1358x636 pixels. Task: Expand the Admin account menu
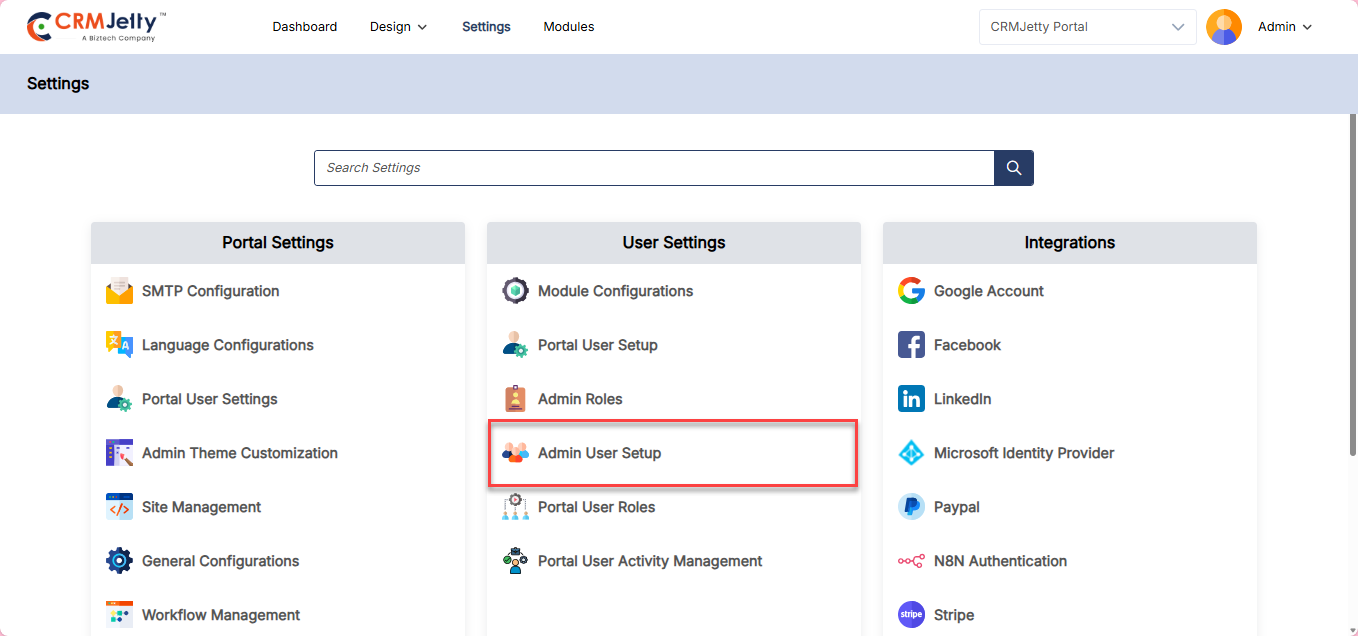coord(1284,27)
